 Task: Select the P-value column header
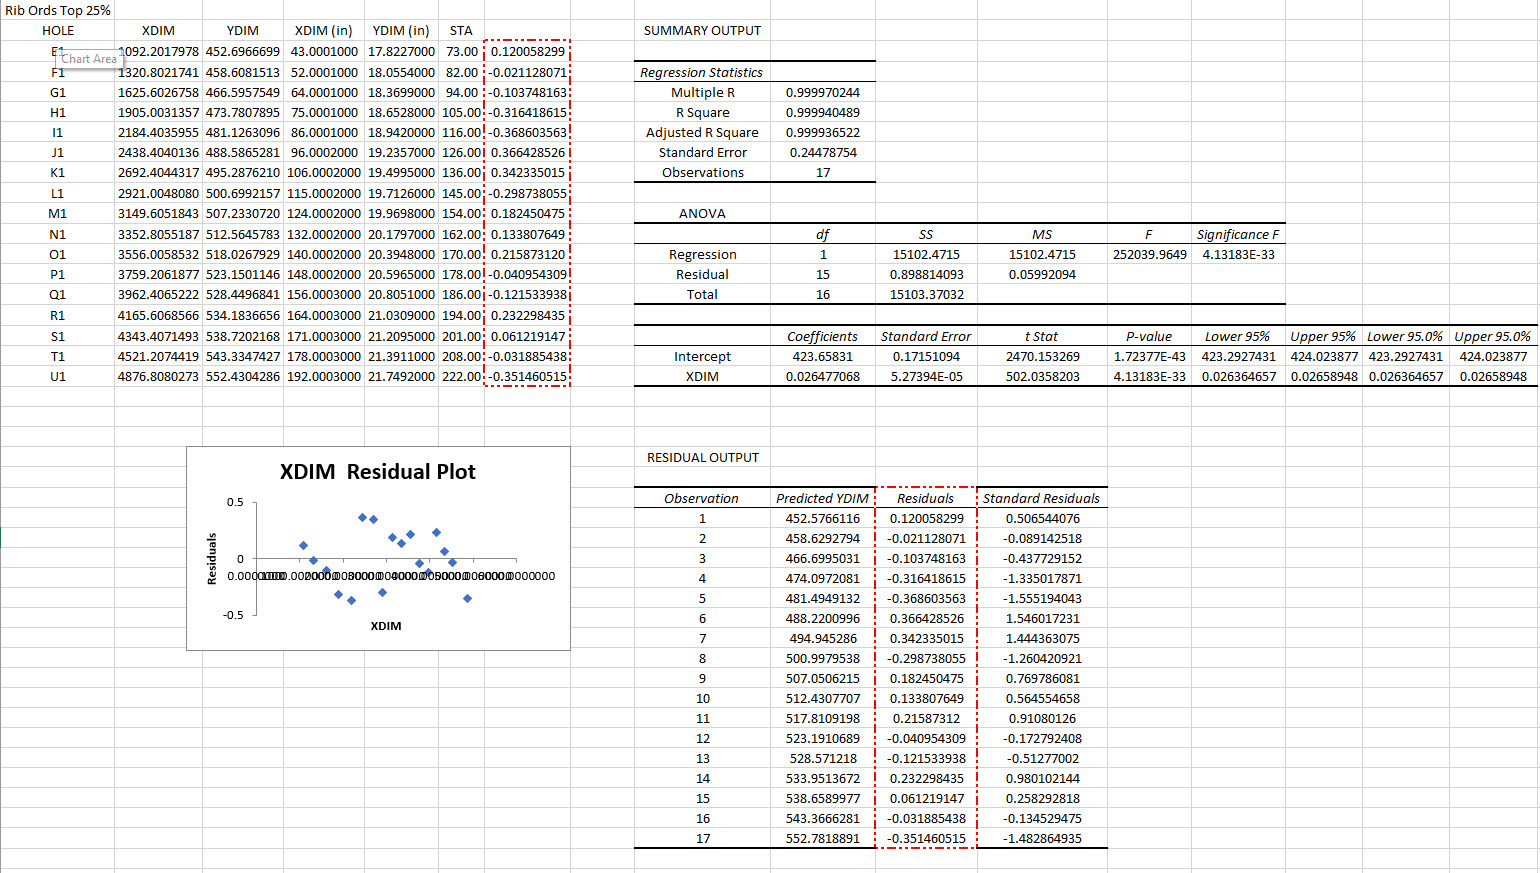click(1149, 337)
